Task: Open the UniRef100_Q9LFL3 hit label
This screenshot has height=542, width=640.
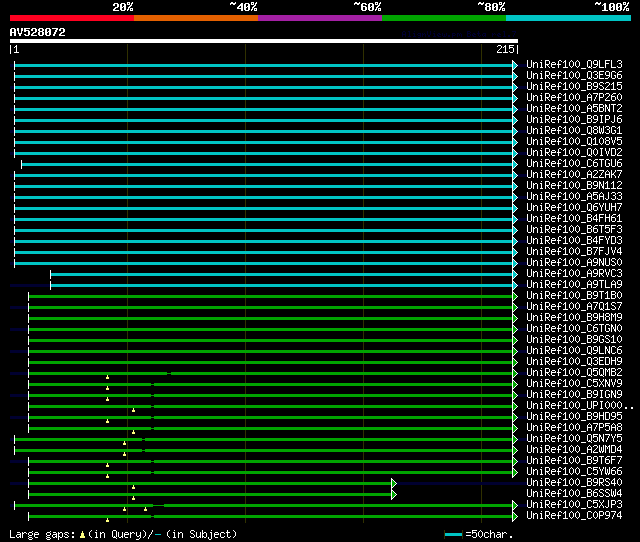Action: [x=574, y=64]
